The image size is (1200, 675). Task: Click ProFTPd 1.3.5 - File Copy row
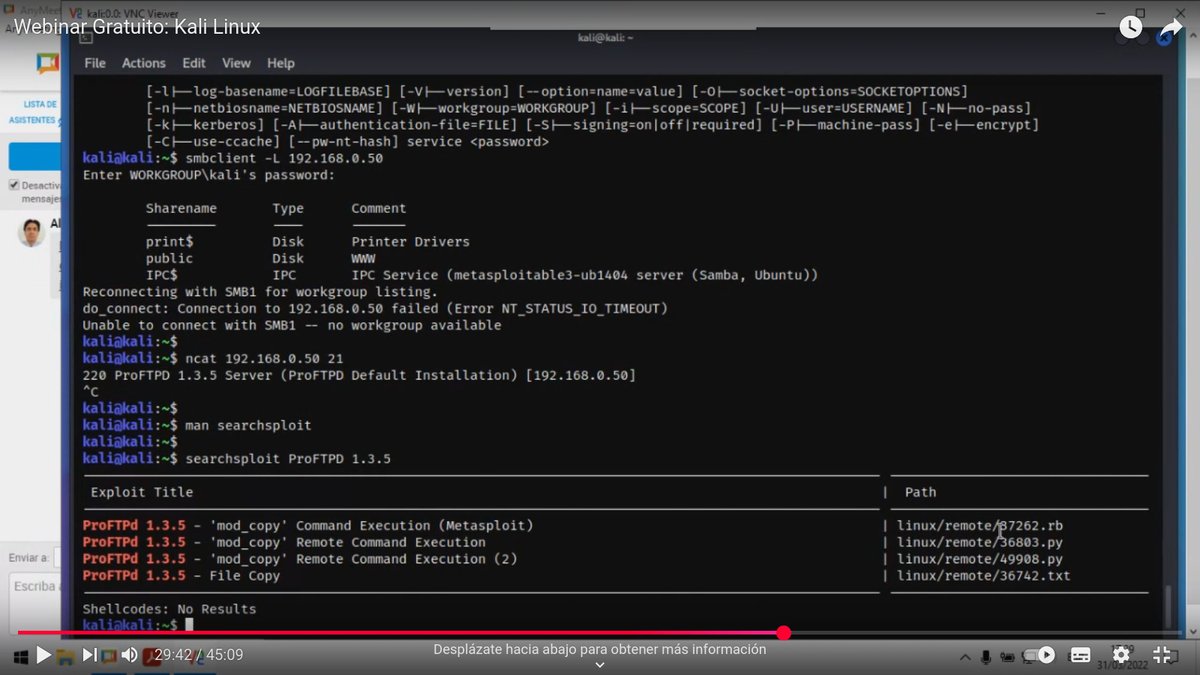pyautogui.click(x=182, y=576)
